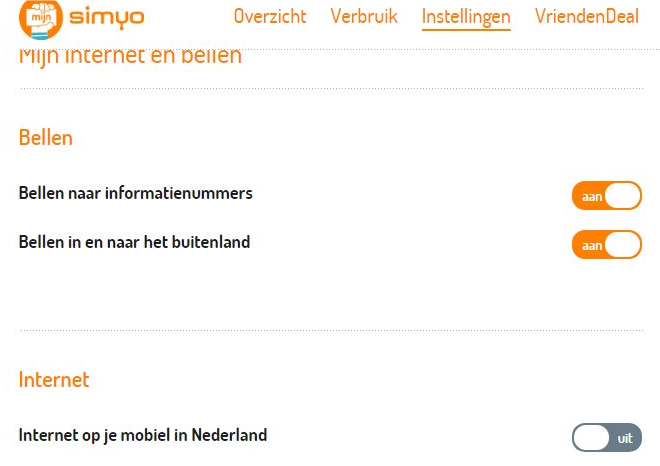Enable Internet op je mobiel in Nederland
Viewport: 660px width, 466px height.
tap(606, 438)
